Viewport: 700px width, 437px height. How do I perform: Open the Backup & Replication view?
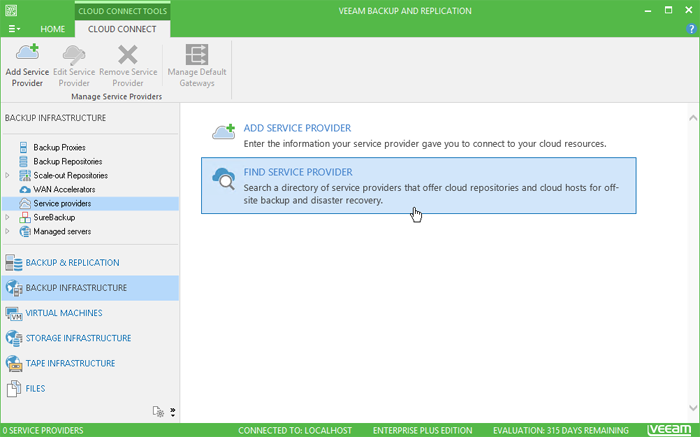[x=72, y=263]
